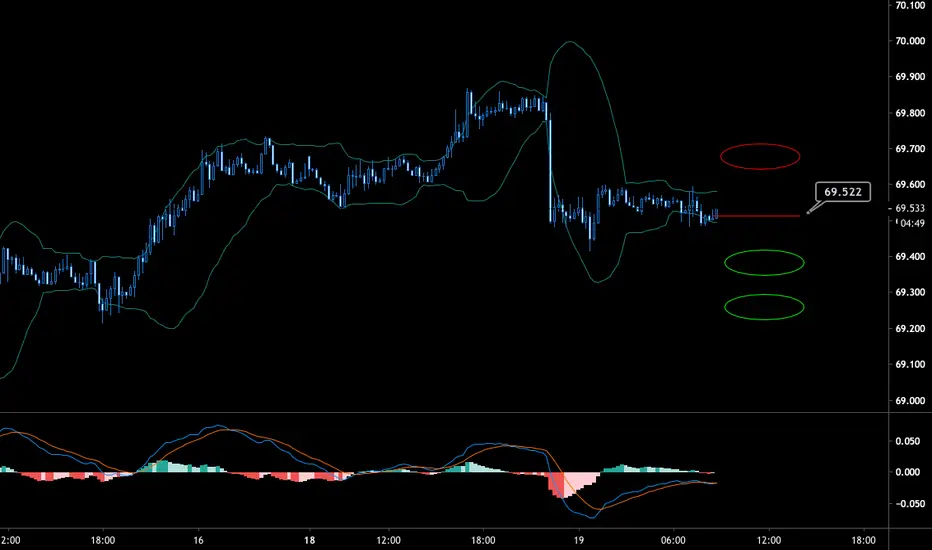The height and width of the screenshot is (550, 932).
Task: Click the 06:00 time axis label
Action: pos(673,540)
